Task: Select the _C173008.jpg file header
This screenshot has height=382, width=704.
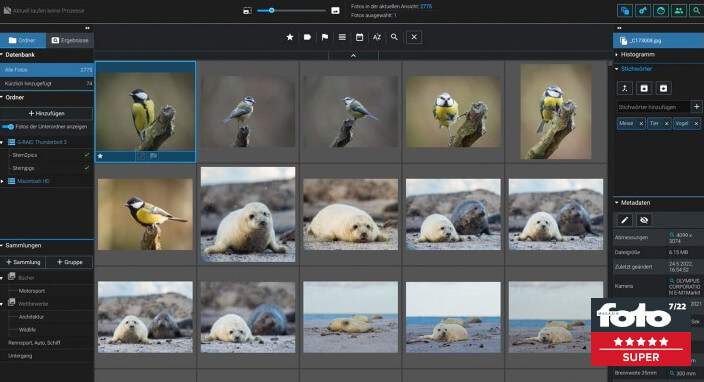Action: click(x=658, y=40)
